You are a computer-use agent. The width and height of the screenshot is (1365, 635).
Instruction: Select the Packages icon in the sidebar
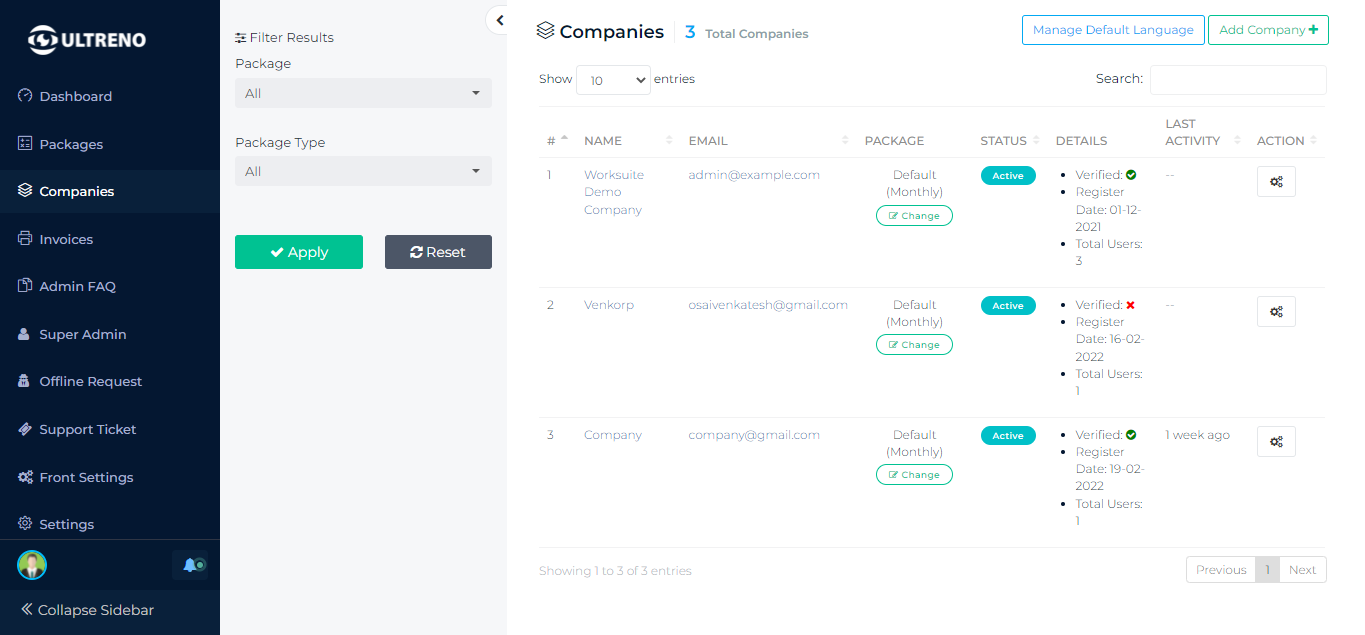[x=24, y=144]
